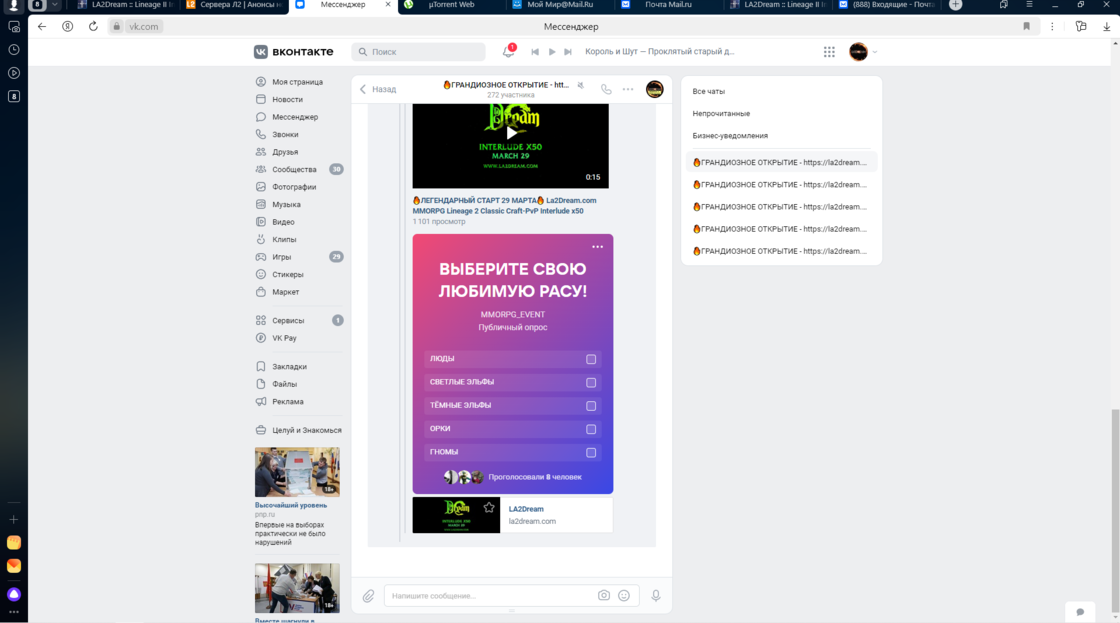Open the VK services grid icon
This screenshot has width=1120, height=623.
pos(829,52)
